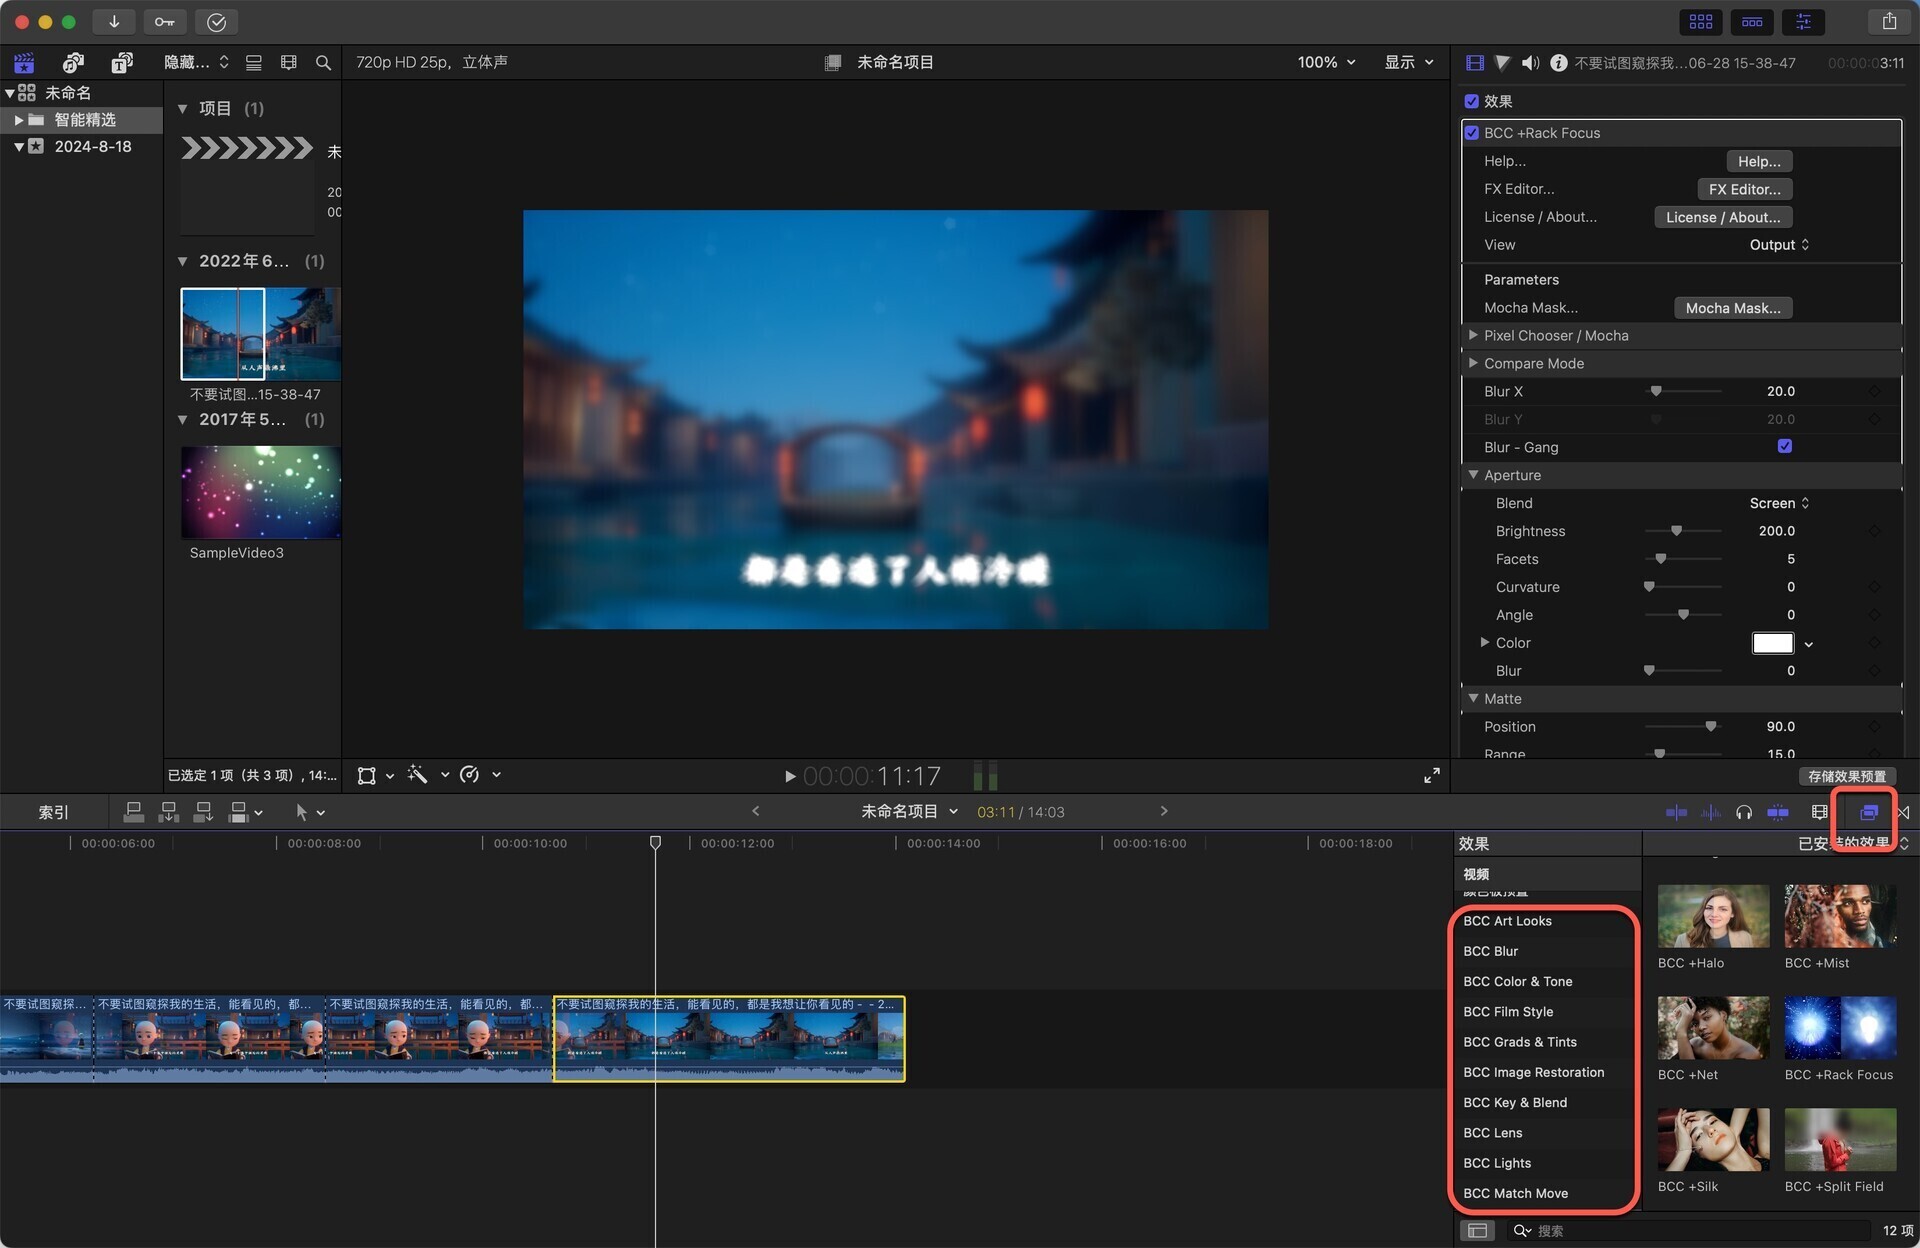
Task: Click the FX Editor button
Action: 1744,189
